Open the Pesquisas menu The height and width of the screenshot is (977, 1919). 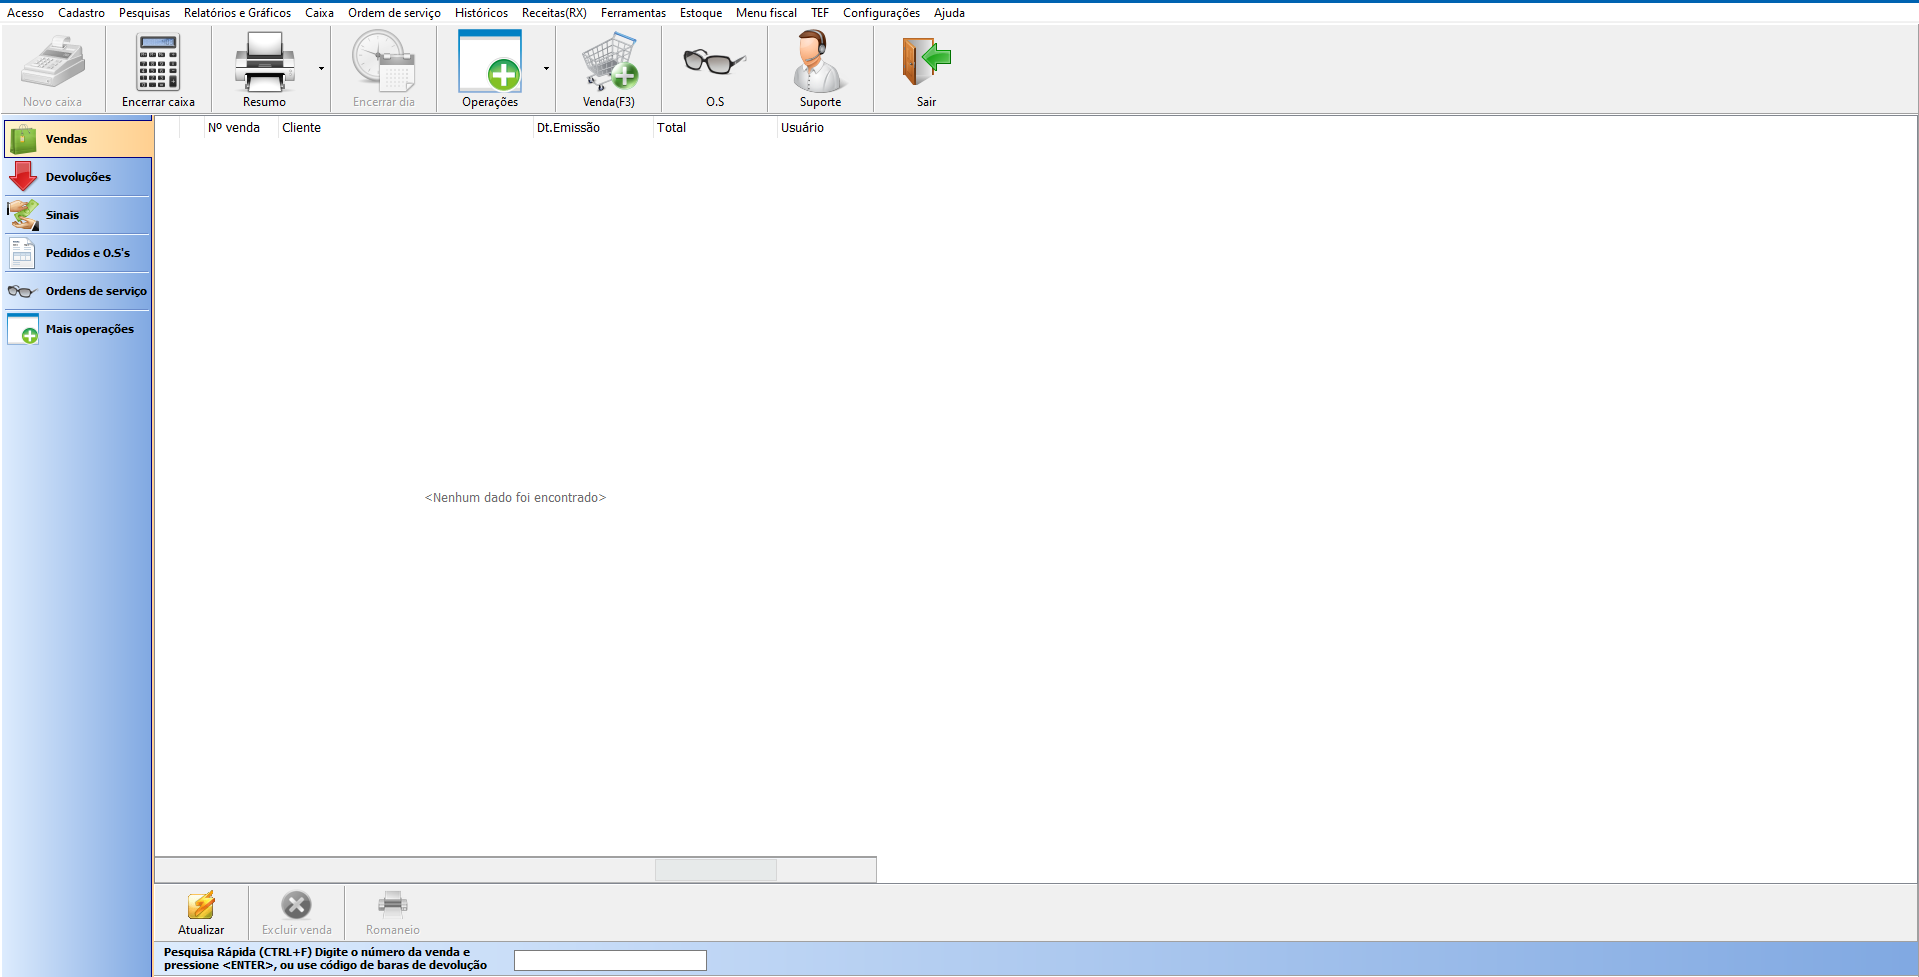[x=144, y=13]
